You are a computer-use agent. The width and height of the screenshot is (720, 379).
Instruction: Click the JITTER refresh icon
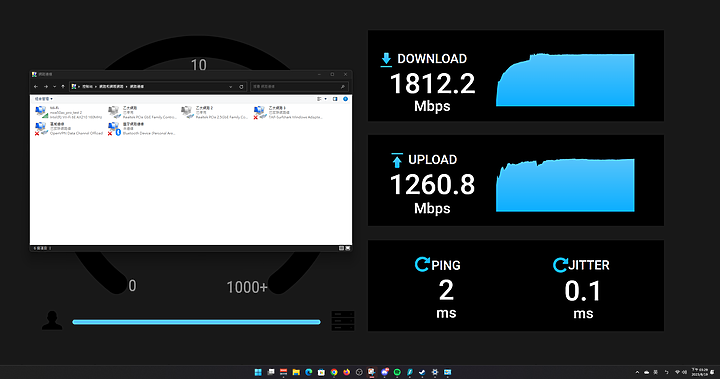click(560, 265)
